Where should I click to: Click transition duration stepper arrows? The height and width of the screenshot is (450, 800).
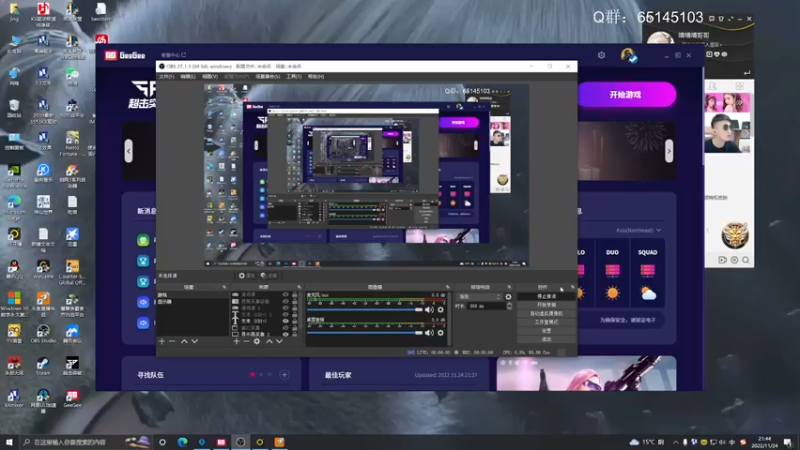tap(509, 306)
